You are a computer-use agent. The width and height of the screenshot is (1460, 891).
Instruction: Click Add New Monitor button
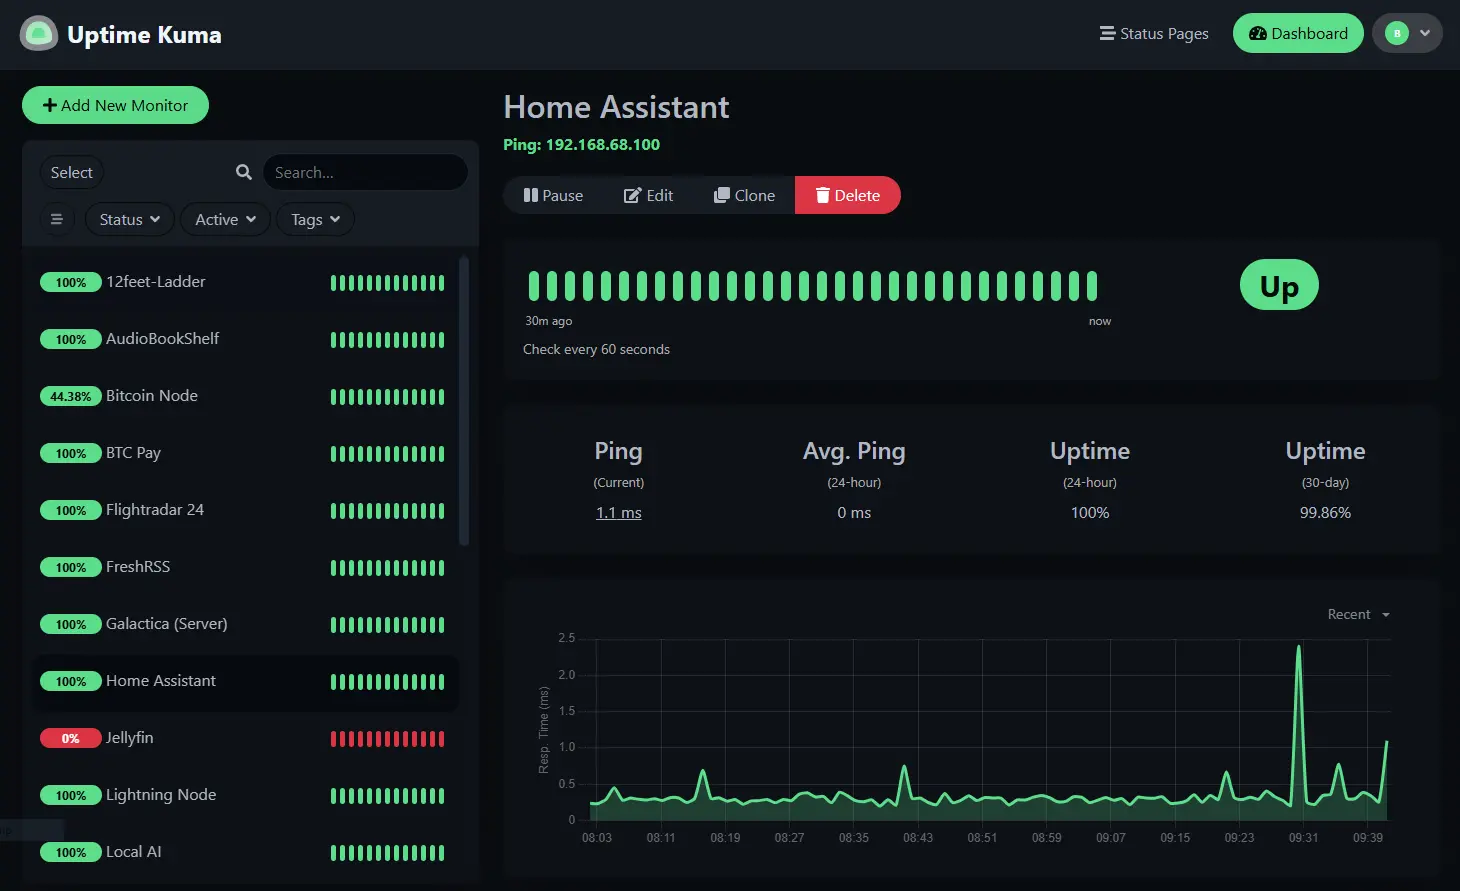click(x=115, y=105)
